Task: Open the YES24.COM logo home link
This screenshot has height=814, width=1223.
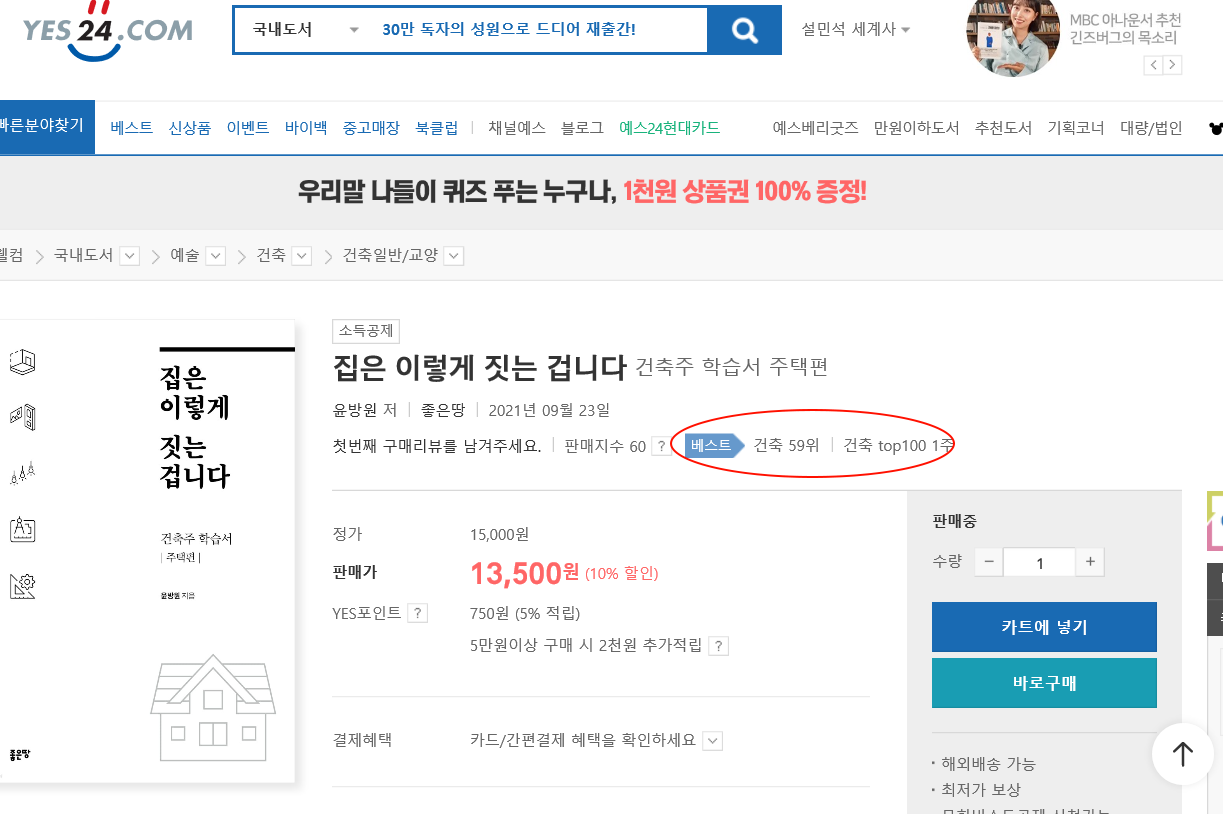Action: tap(108, 30)
